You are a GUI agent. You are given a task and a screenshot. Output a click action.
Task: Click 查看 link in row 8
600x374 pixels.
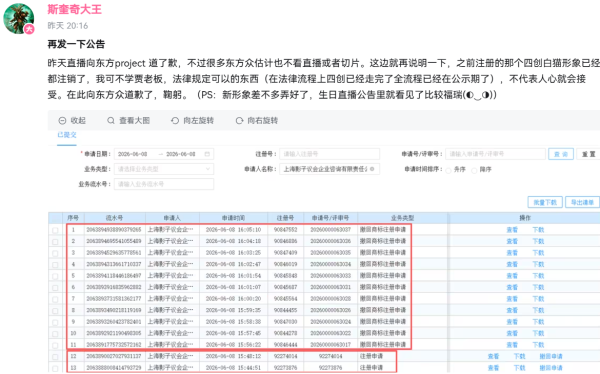[x=512, y=310]
